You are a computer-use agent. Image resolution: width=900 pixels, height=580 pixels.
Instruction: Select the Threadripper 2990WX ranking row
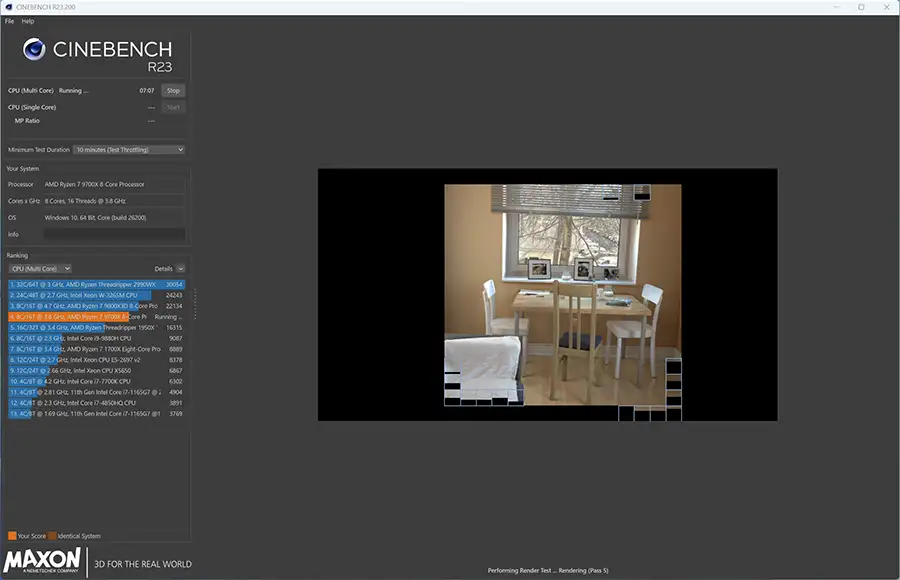pos(96,284)
